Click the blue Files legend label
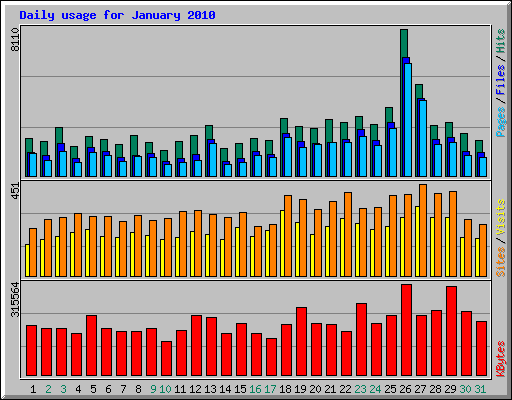The height and width of the screenshot is (400, 512). click(x=501, y=80)
